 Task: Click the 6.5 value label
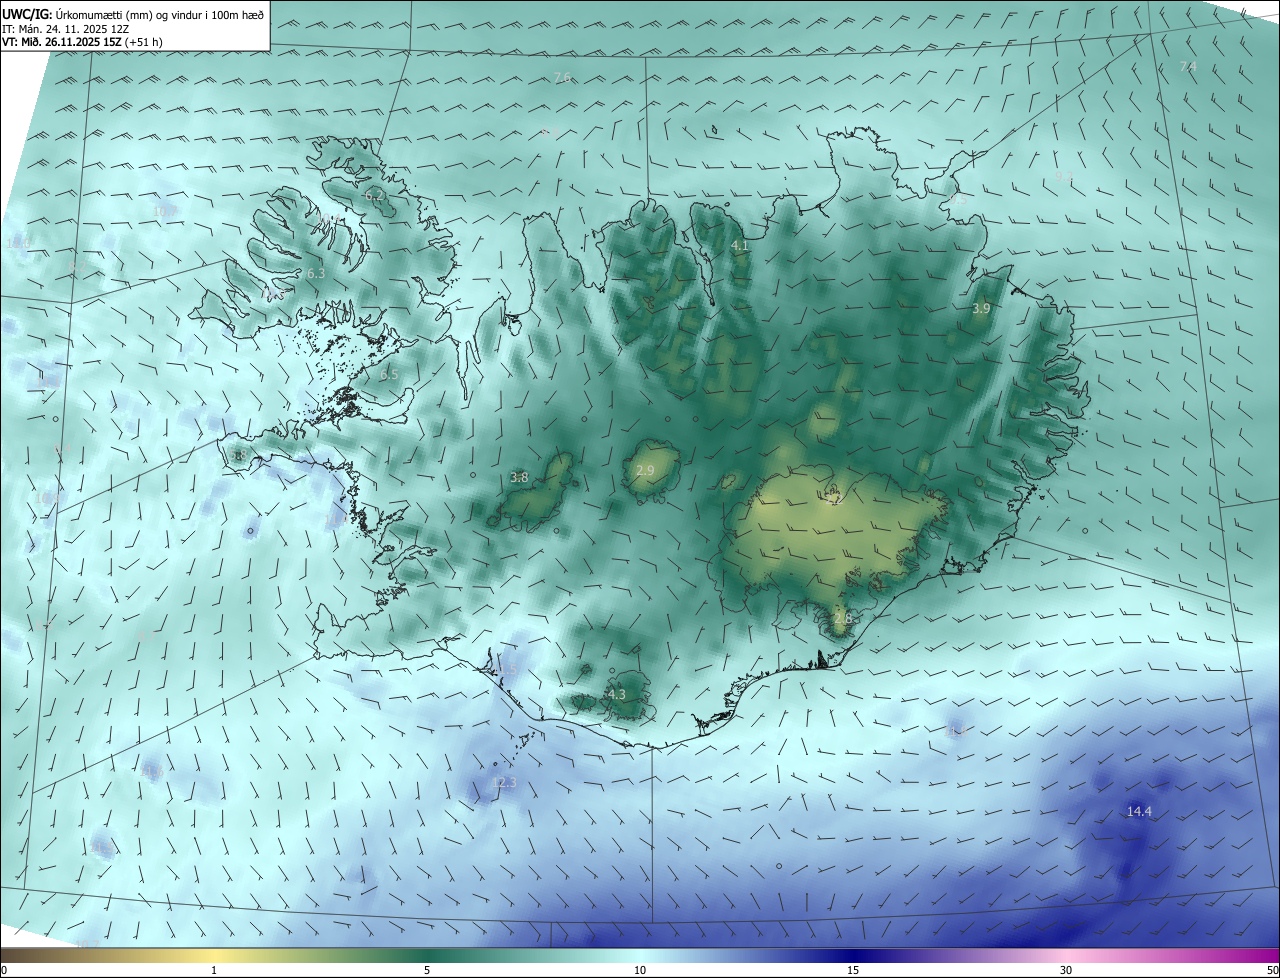pos(389,374)
